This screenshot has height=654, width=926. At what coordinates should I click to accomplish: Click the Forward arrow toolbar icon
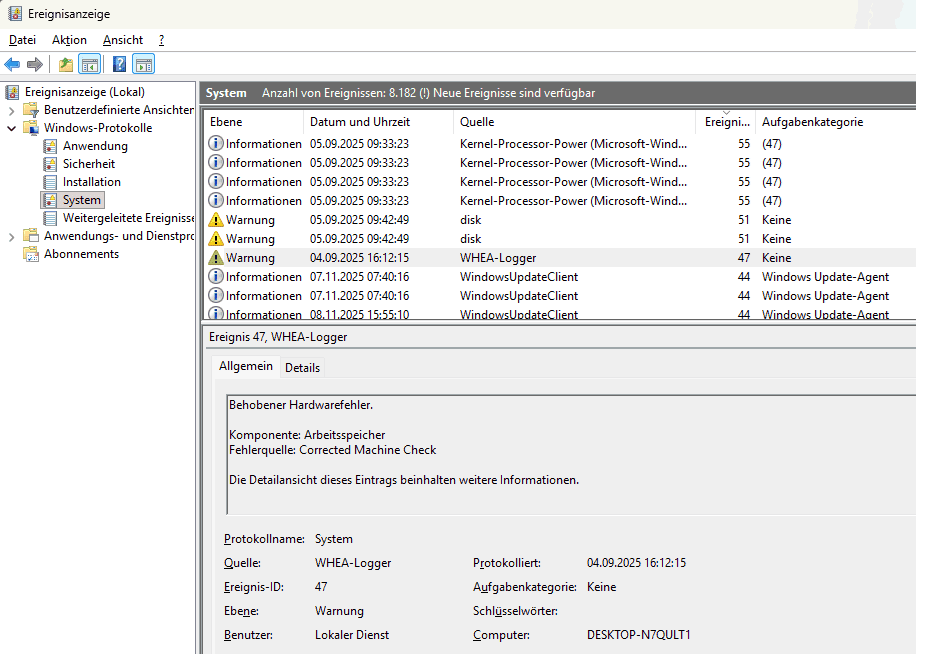pyautogui.click(x=35, y=64)
